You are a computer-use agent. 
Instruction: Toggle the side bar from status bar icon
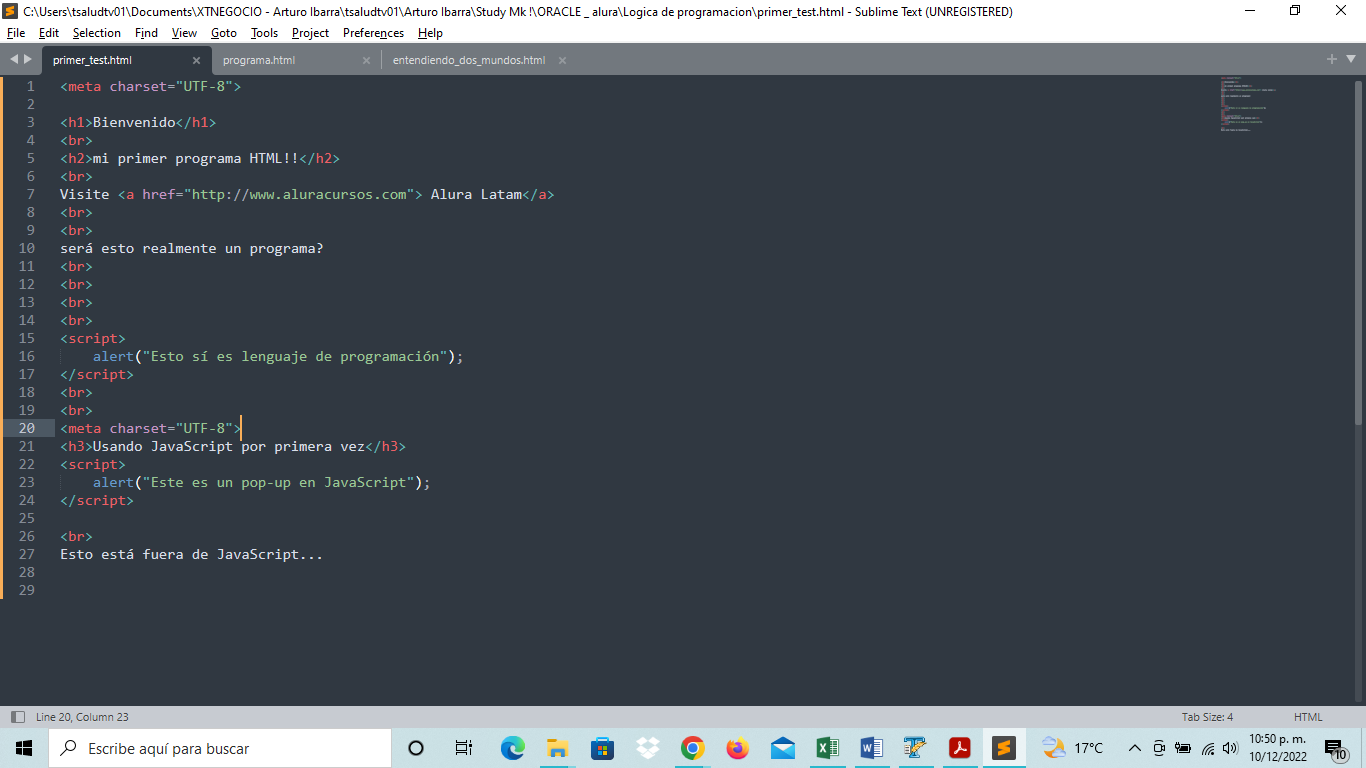pos(17,717)
